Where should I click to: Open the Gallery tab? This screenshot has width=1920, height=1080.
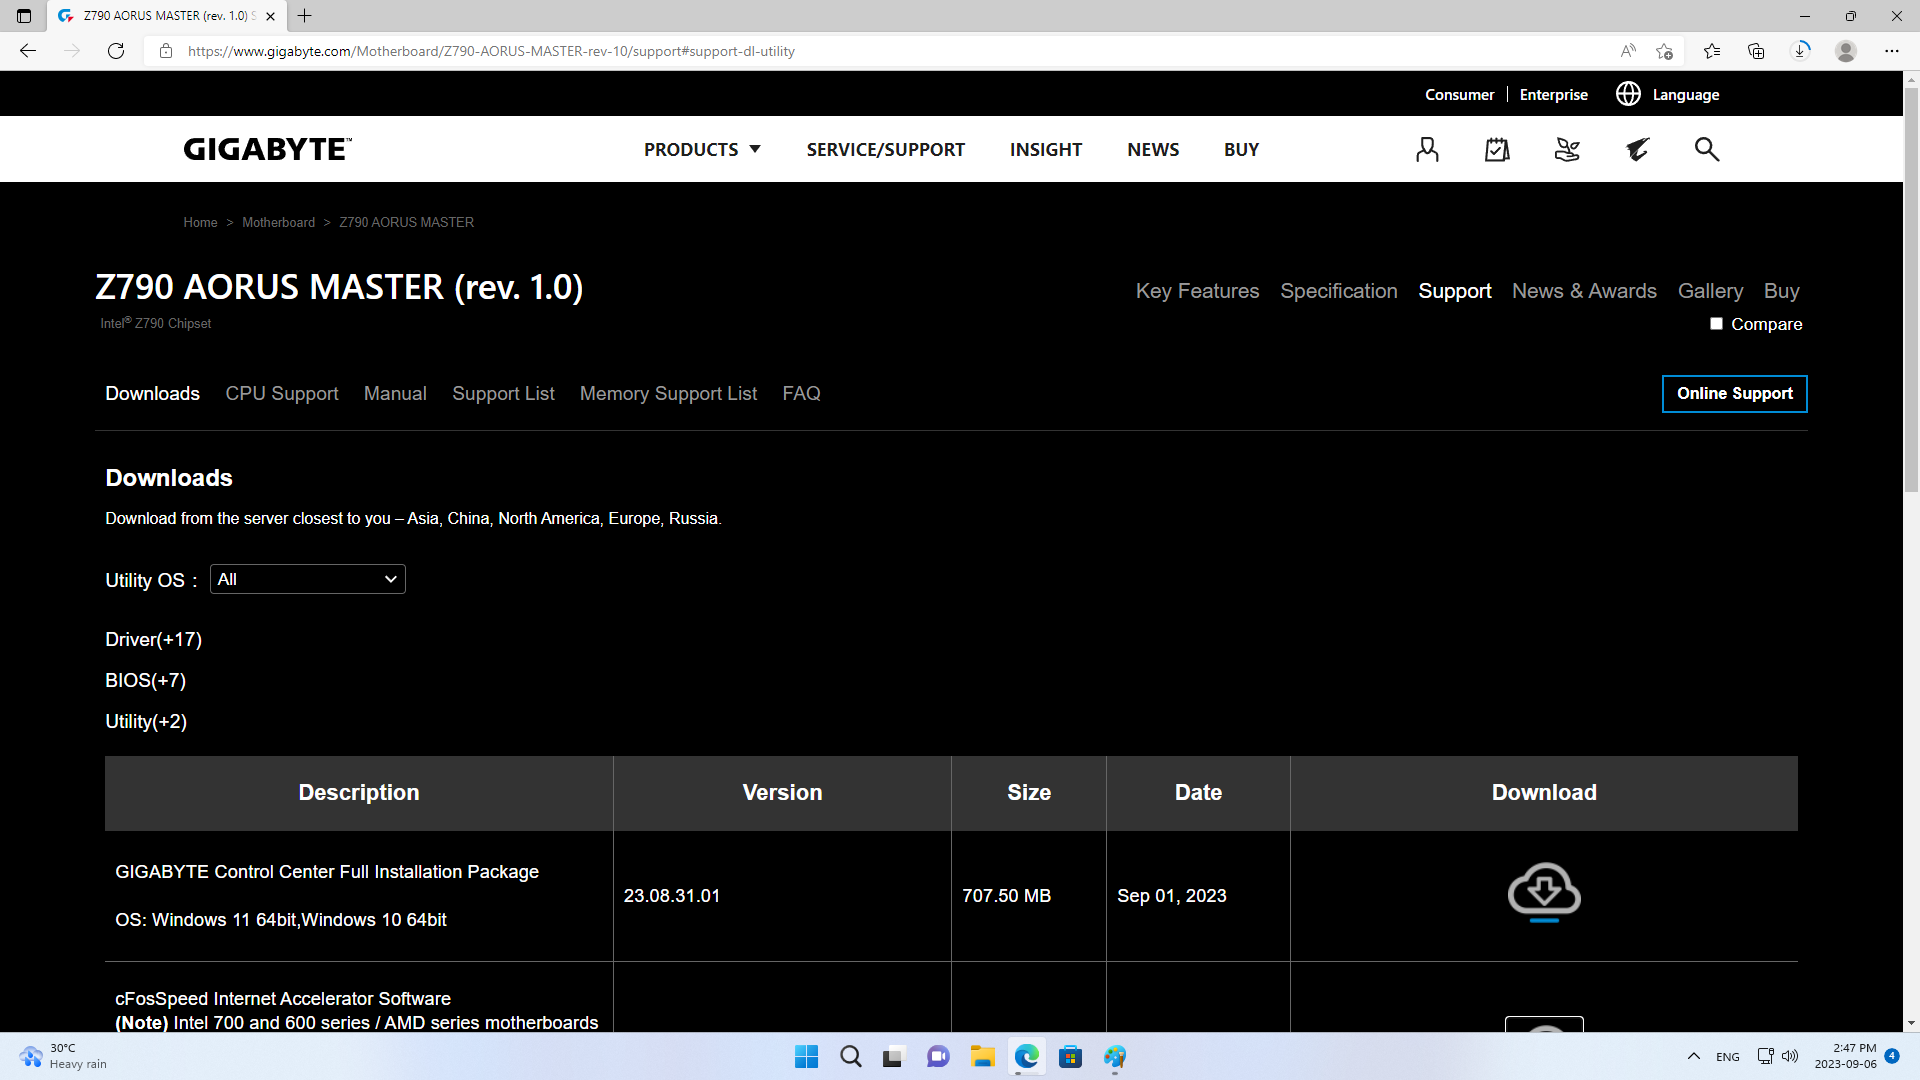(x=1710, y=291)
